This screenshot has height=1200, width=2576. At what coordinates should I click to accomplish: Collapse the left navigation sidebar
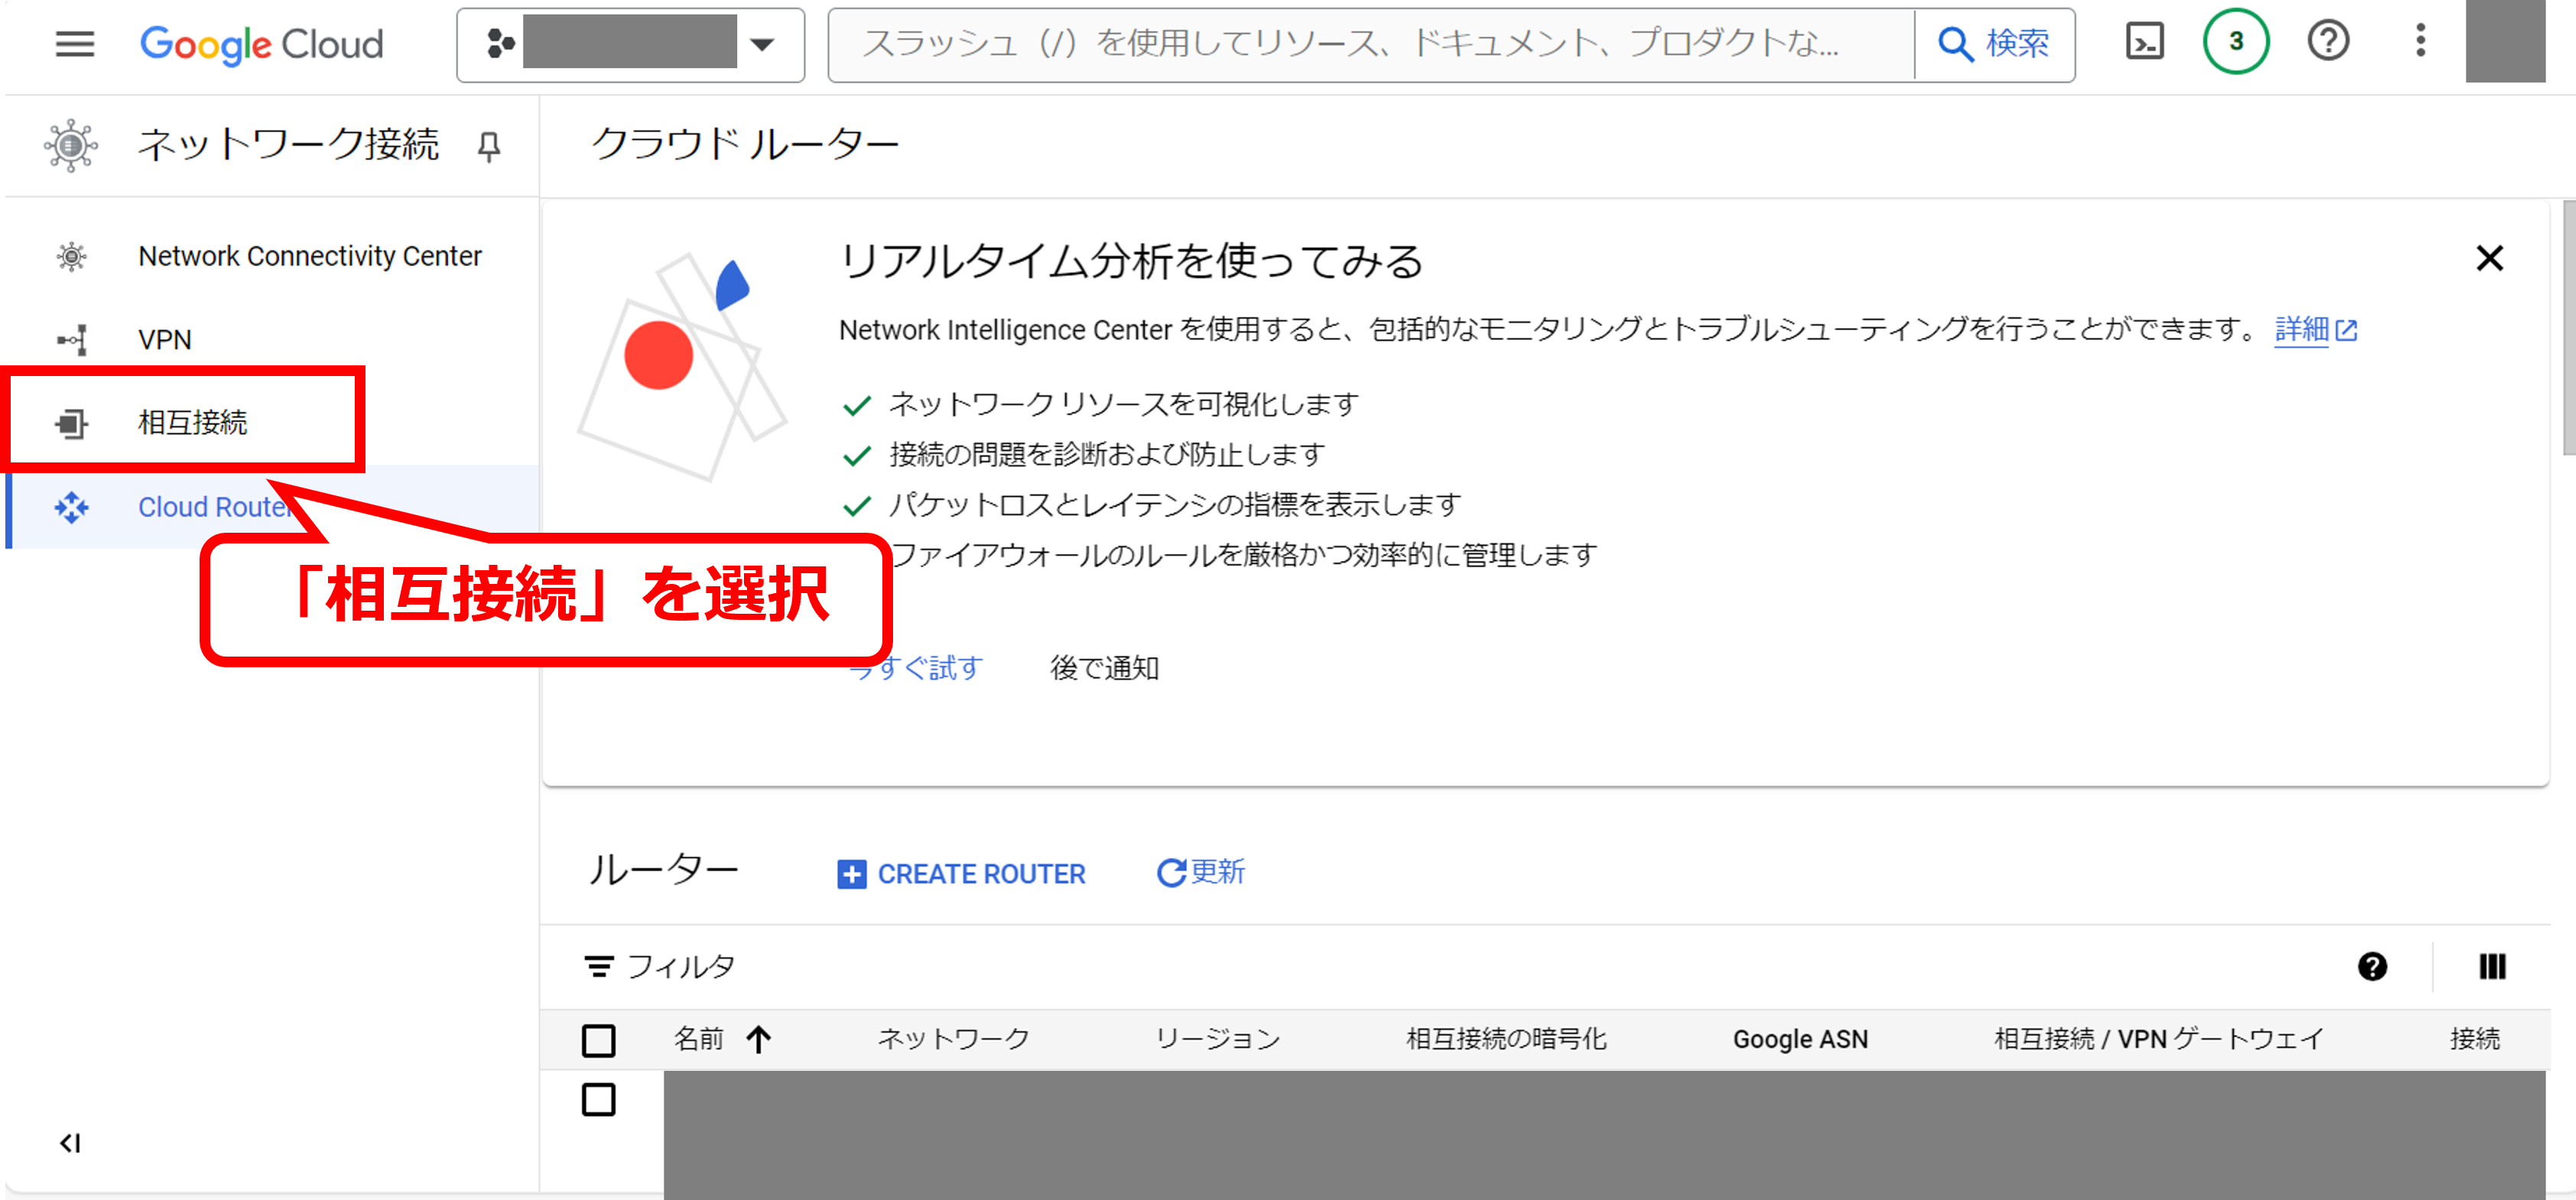click(70, 1143)
